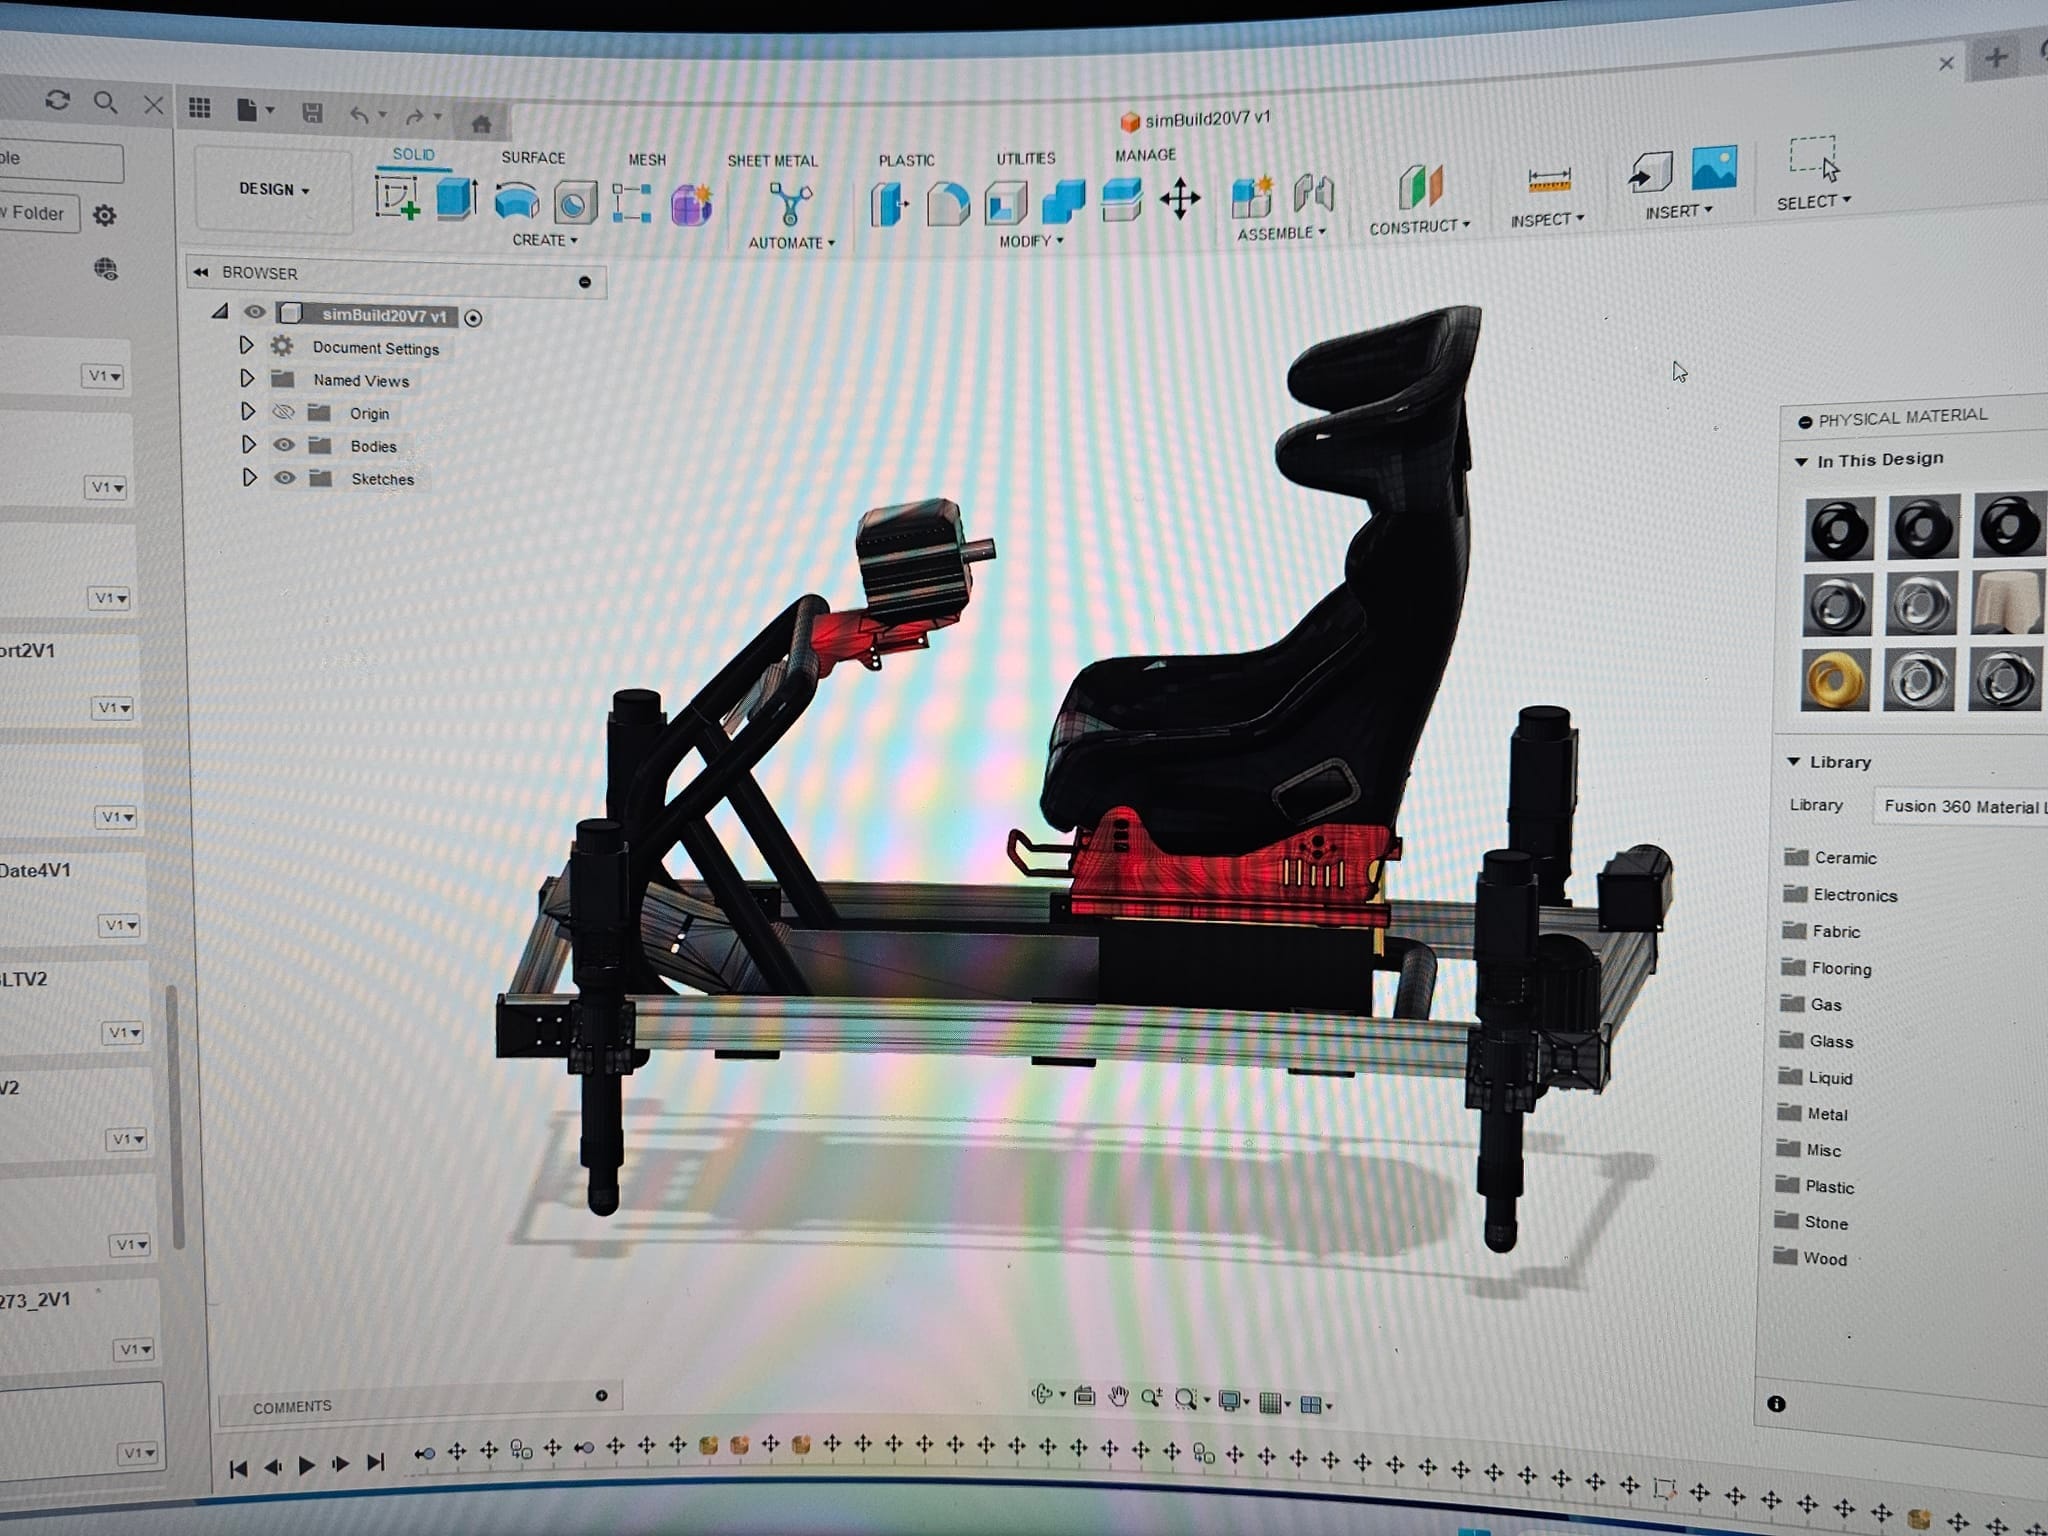Select the gold material swatch
The image size is (2048, 1536).
click(1835, 679)
